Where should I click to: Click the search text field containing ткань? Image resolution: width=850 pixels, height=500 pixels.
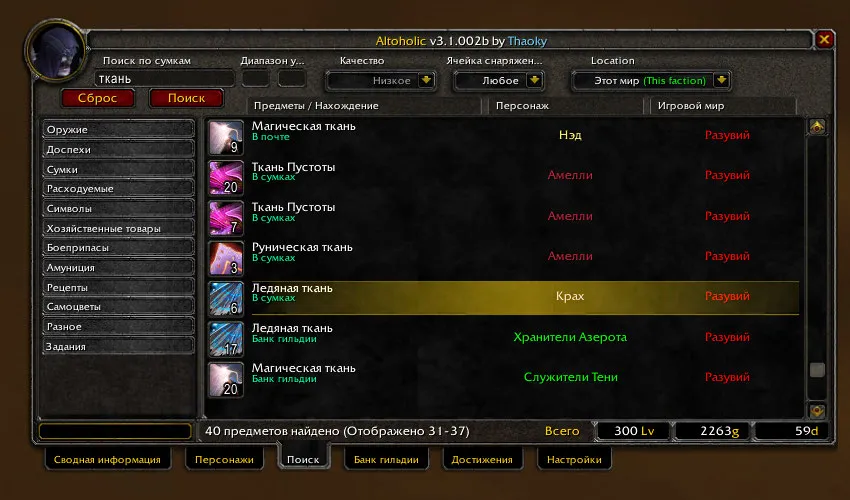(164, 79)
